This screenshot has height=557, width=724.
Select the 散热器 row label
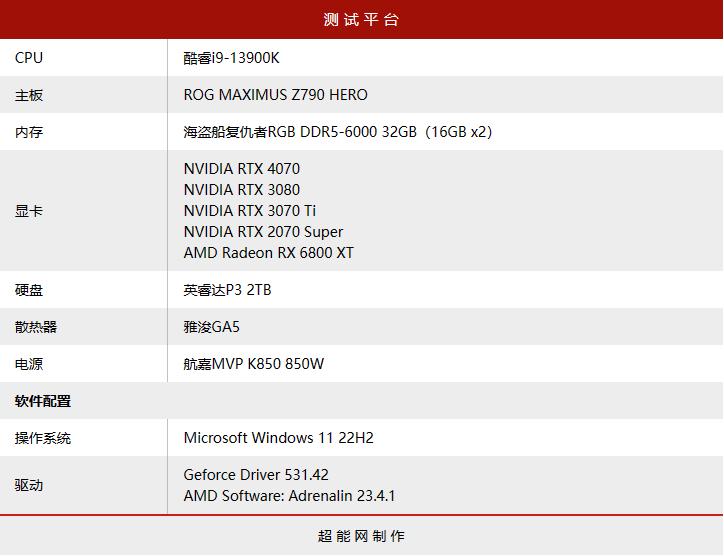(36, 327)
